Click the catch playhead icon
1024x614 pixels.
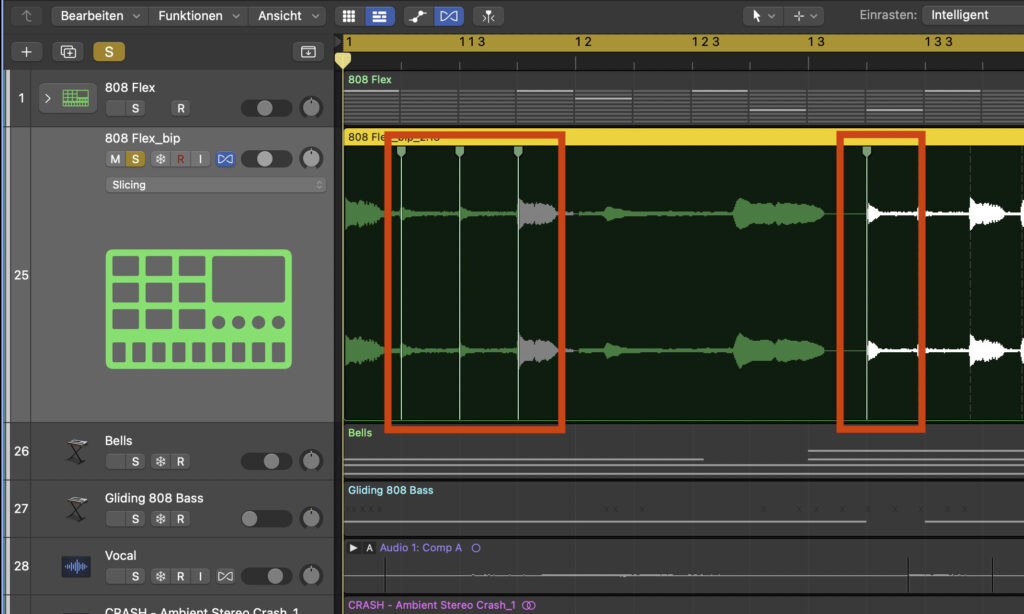tap(488, 16)
